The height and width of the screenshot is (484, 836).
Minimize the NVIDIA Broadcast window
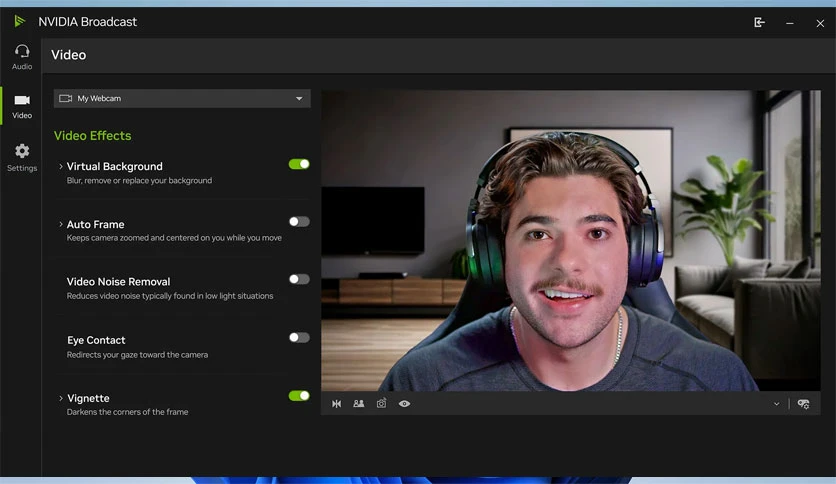click(x=790, y=23)
